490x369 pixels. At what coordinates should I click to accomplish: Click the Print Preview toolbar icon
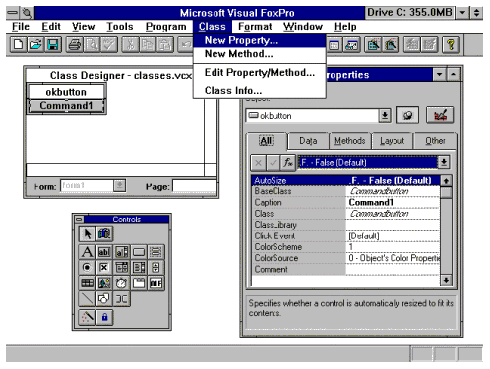pyautogui.click(x=92, y=45)
